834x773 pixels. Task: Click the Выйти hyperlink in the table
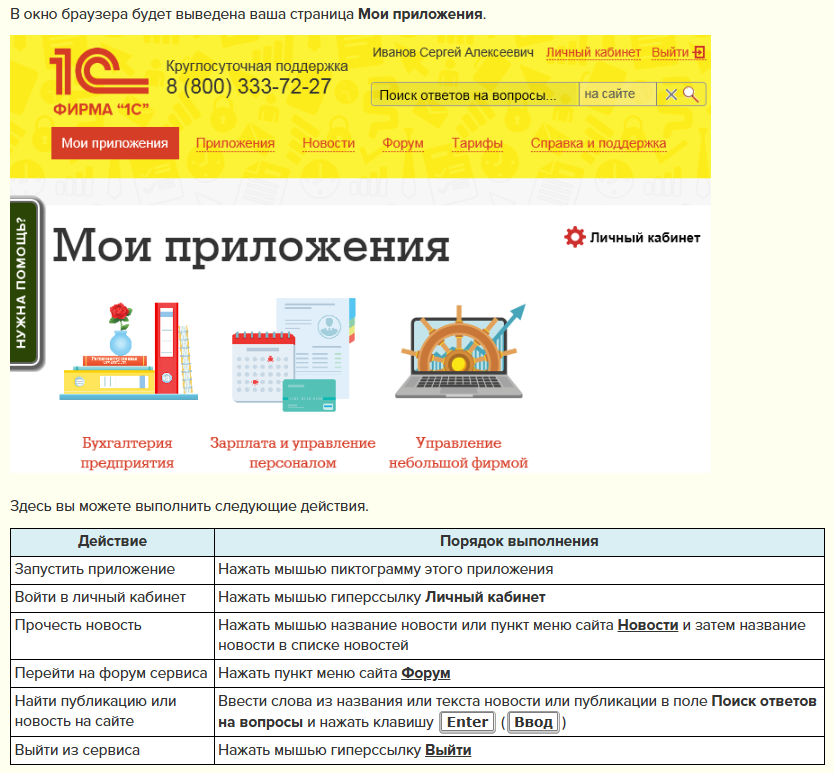click(x=448, y=750)
